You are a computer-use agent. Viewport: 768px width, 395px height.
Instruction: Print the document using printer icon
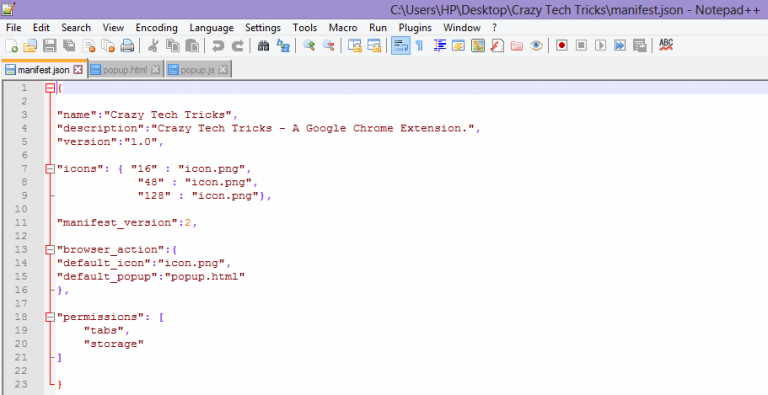tap(127, 46)
